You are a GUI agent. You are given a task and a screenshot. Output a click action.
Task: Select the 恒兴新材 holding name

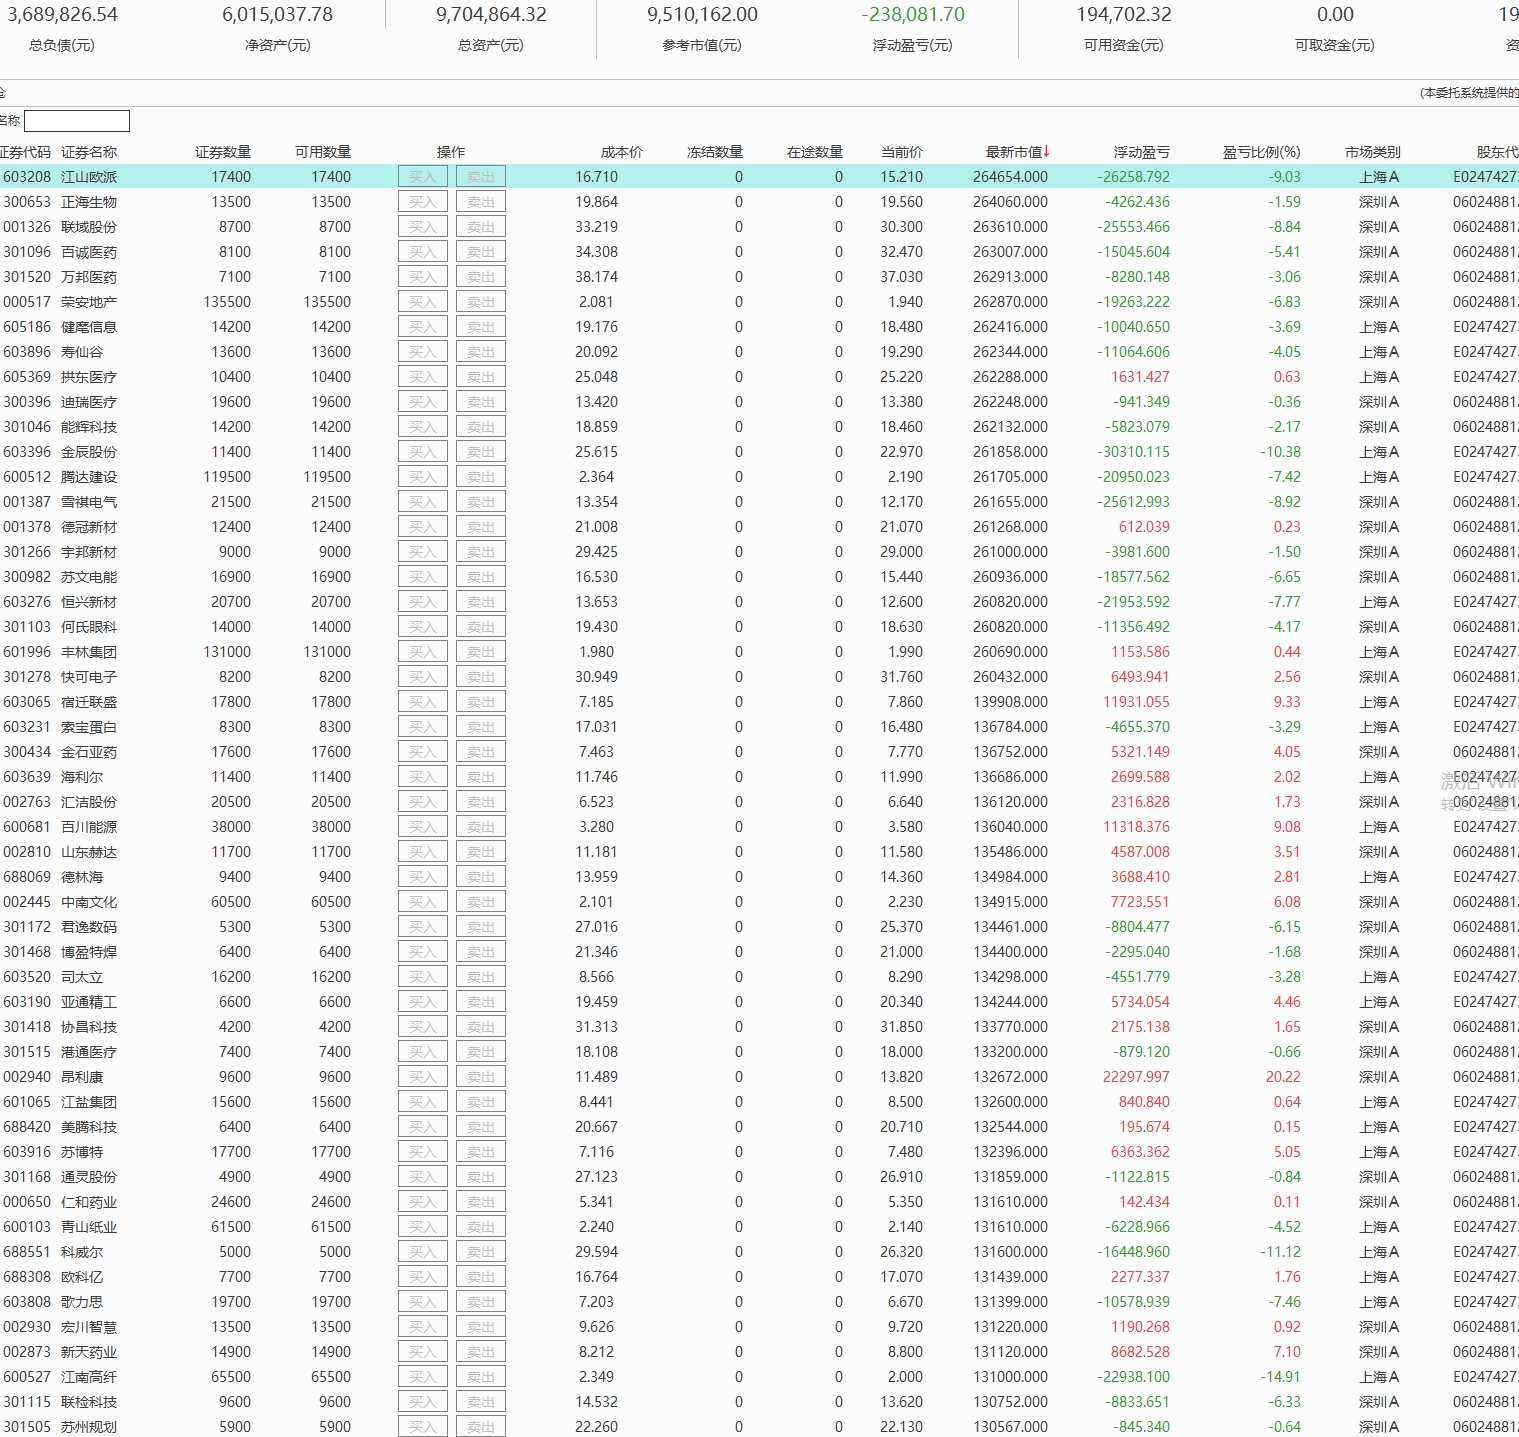point(89,602)
